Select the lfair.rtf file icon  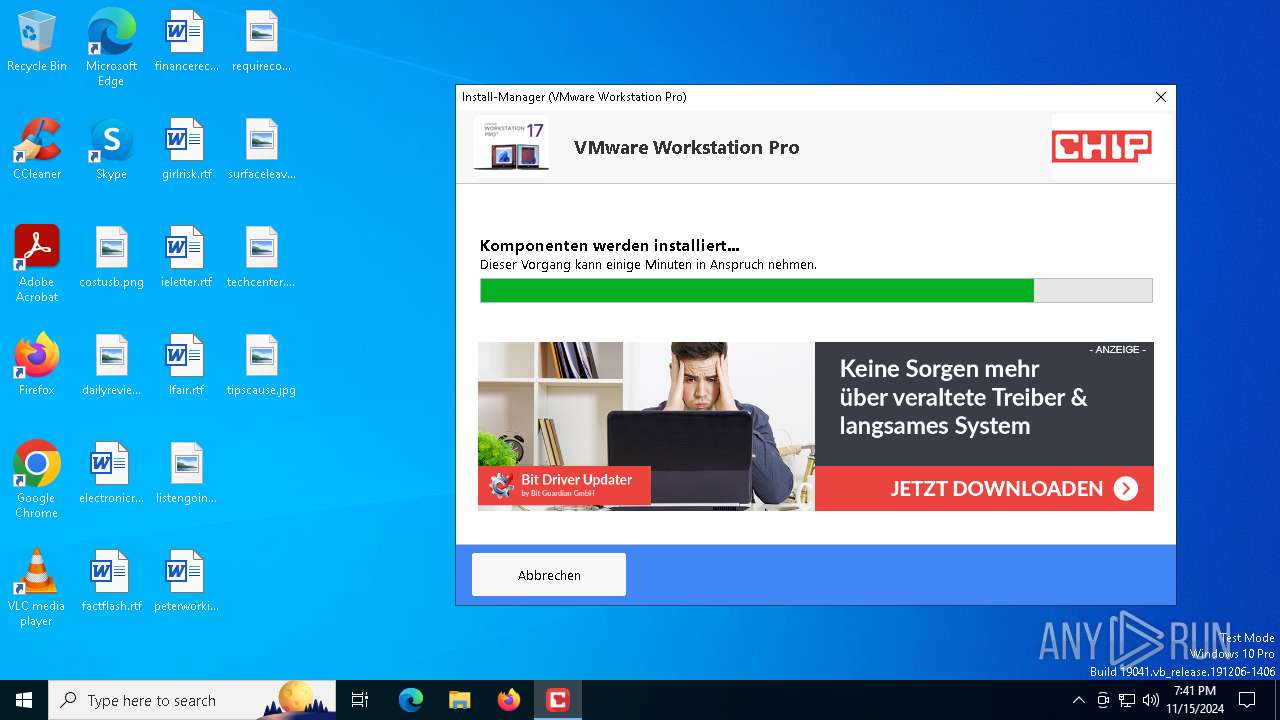click(x=186, y=365)
